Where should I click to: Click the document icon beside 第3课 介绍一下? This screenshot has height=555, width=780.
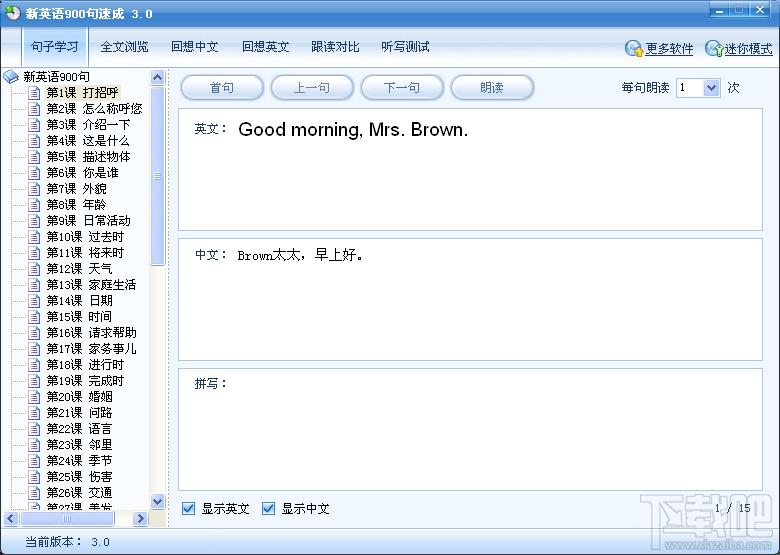point(34,125)
